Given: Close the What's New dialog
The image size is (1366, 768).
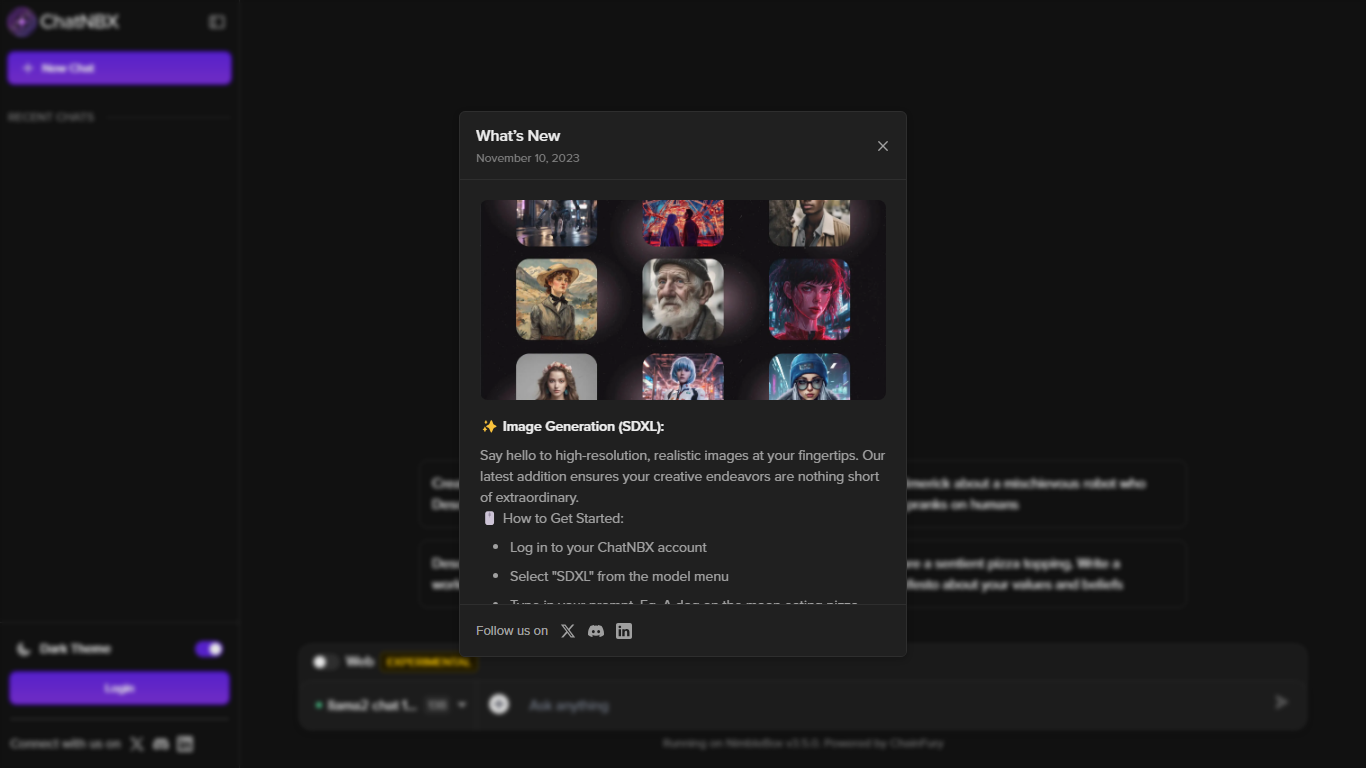Looking at the screenshot, I should 882,146.
